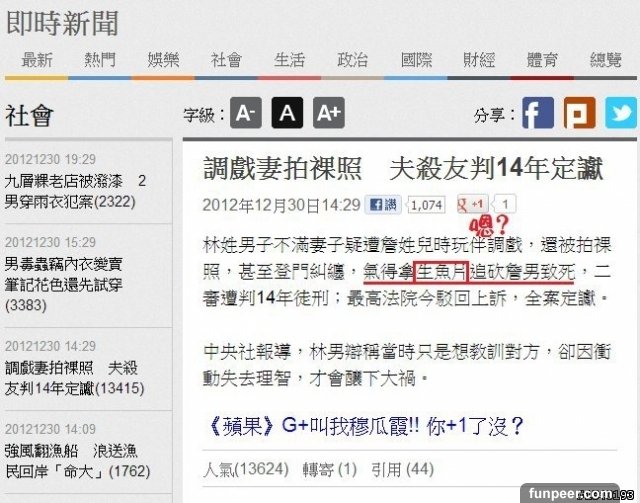Open the 娛樂 category tab

(163, 60)
